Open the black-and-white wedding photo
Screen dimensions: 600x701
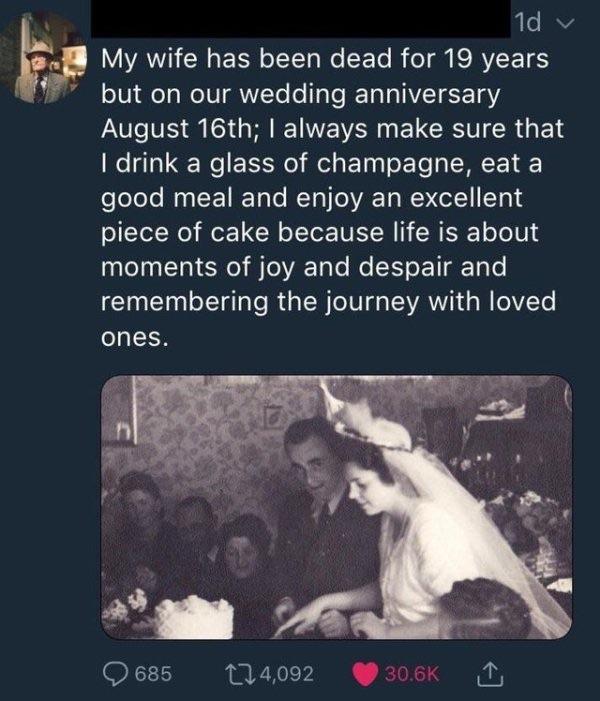(x=336, y=507)
